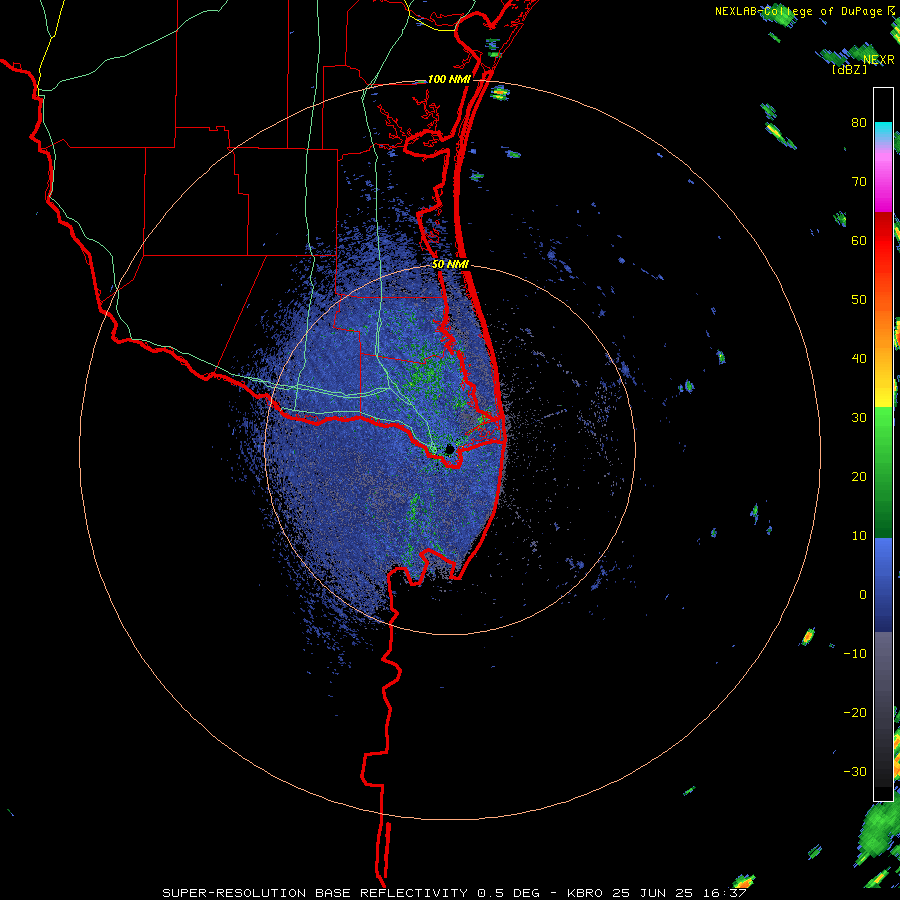Viewport: 900px width, 900px height.
Task: Click the 50 value on the dBZ scale
Action: coord(859,300)
